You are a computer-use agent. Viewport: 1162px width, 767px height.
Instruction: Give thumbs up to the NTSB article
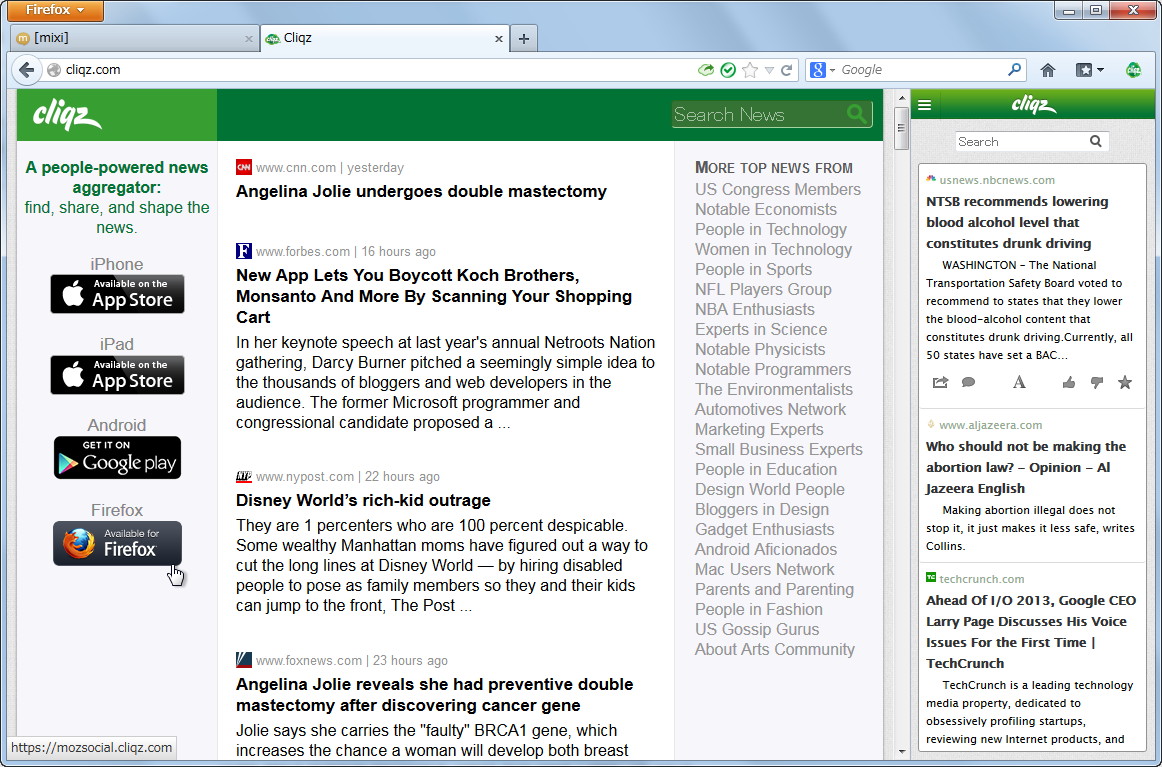(1069, 382)
